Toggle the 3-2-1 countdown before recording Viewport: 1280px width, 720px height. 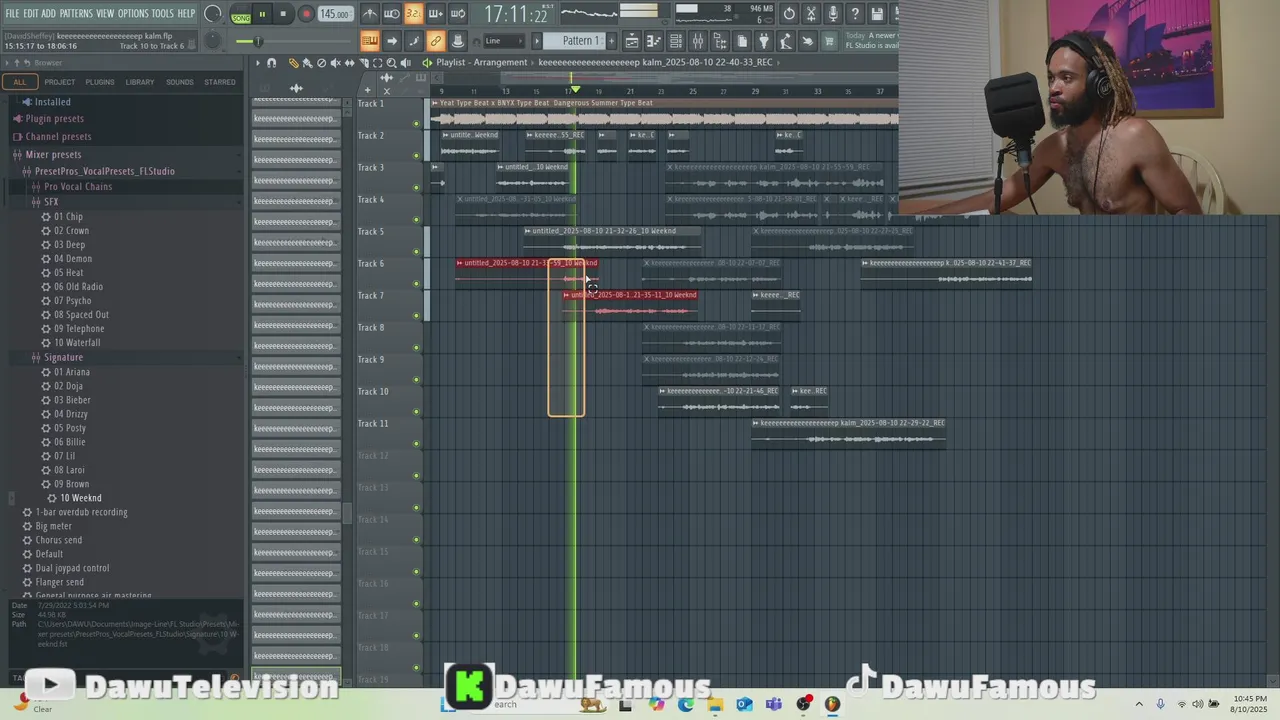[414, 14]
